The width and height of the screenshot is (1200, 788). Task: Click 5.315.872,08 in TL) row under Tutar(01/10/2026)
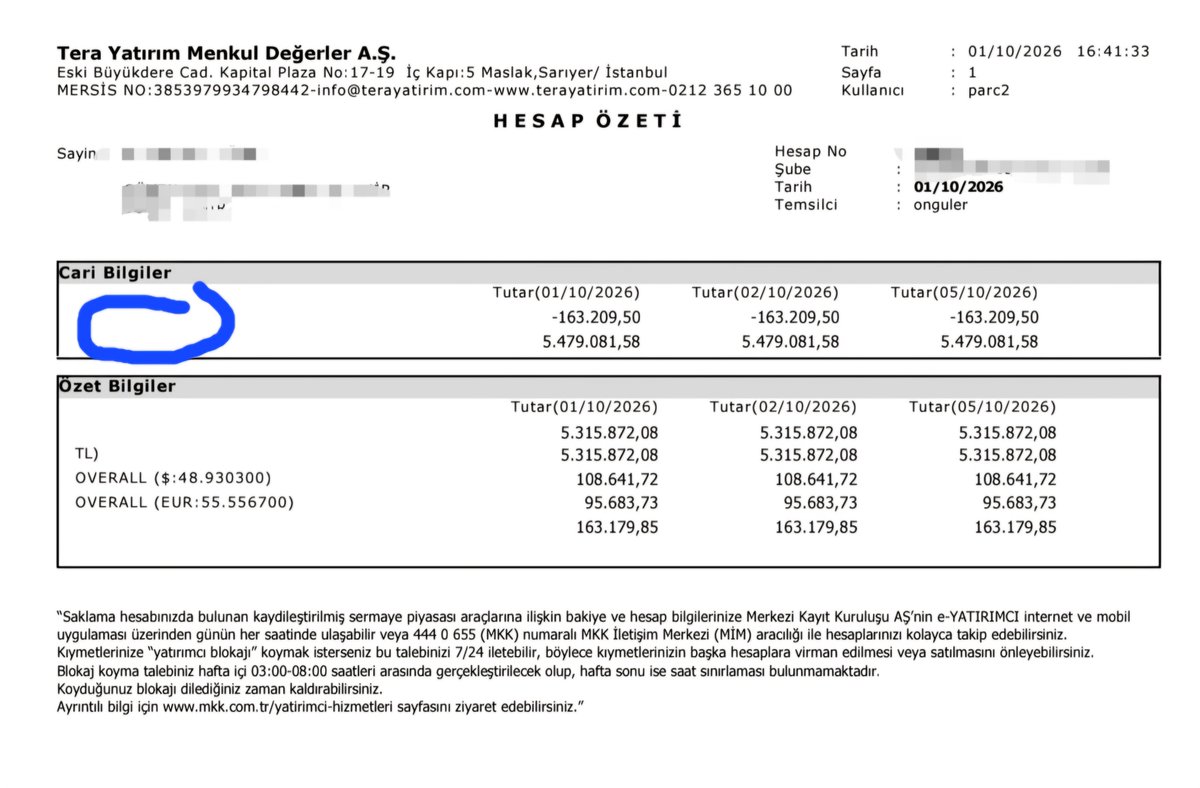tap(610, 456)
